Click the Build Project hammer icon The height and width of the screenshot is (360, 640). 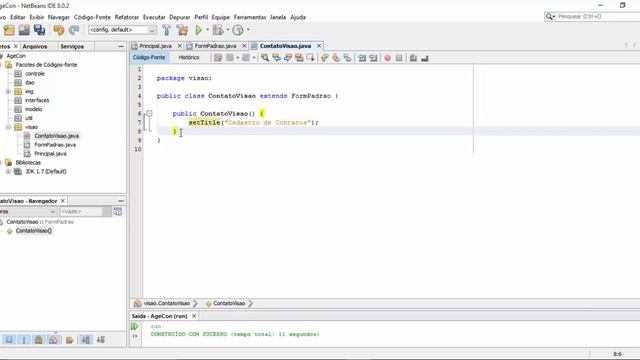(x=167, y=30)
